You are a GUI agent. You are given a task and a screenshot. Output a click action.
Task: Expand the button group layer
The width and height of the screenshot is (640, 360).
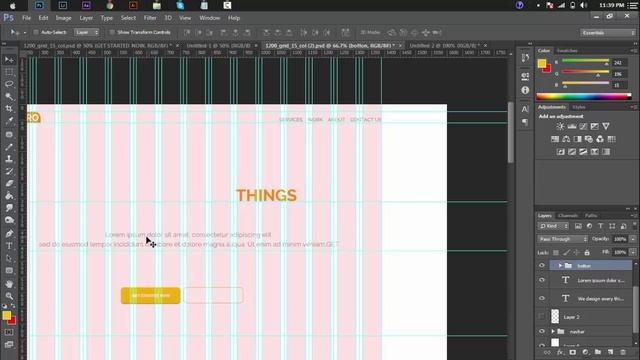pyautogui.click(x=560, y=266)
